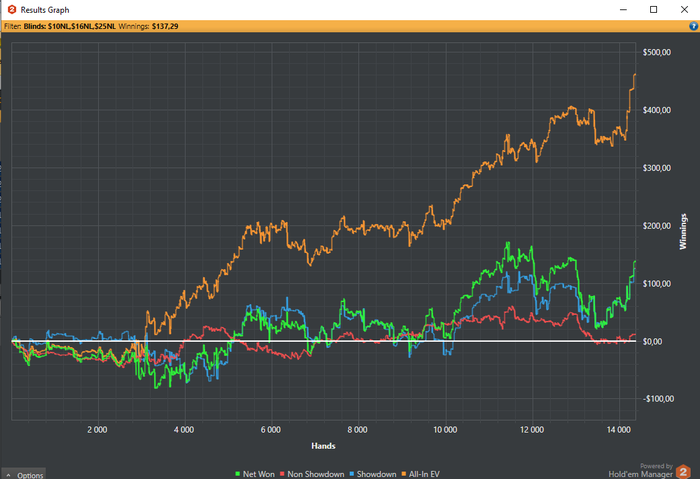Toggle the Showdown legend entry
This screenshot has height=479, width=700.
click(x=373, y=474)
